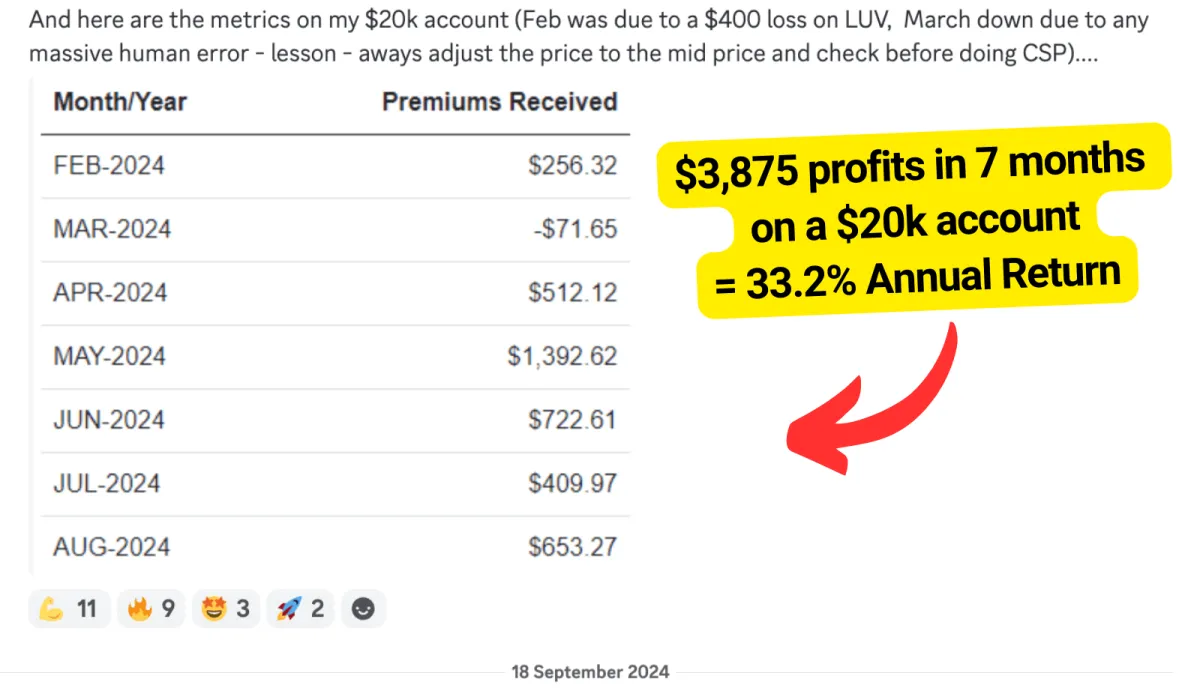Select the Premiums Received column header

(x=499, y=101)
